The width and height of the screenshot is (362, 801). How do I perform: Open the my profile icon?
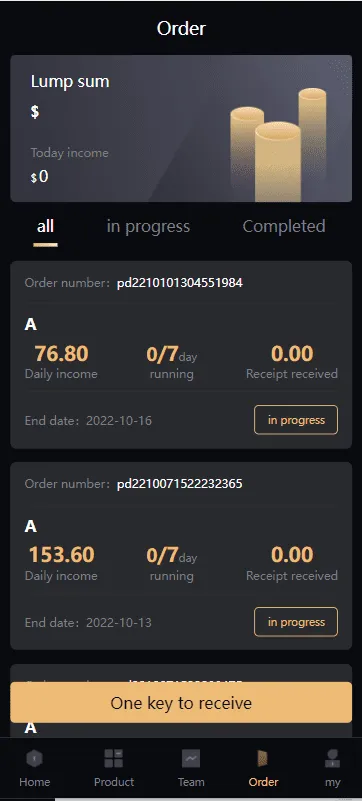click(x=332, y=759)
